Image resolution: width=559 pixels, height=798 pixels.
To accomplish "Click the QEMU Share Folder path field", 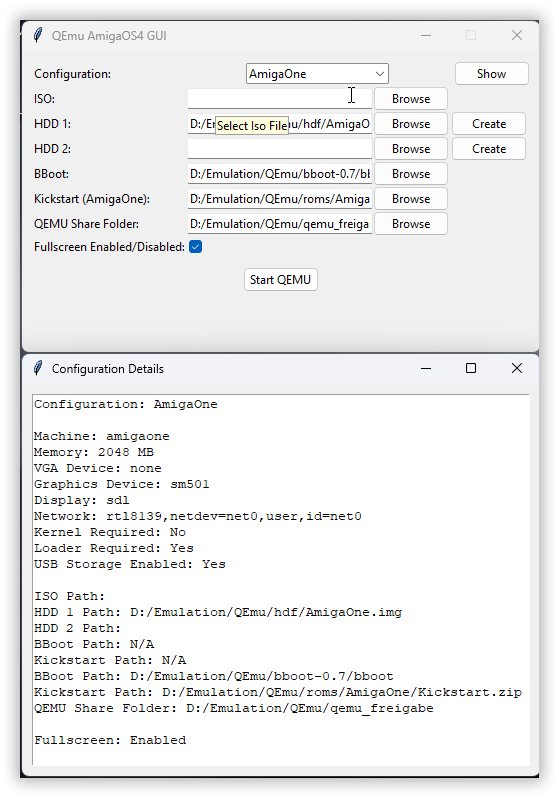I will [280, 223].
